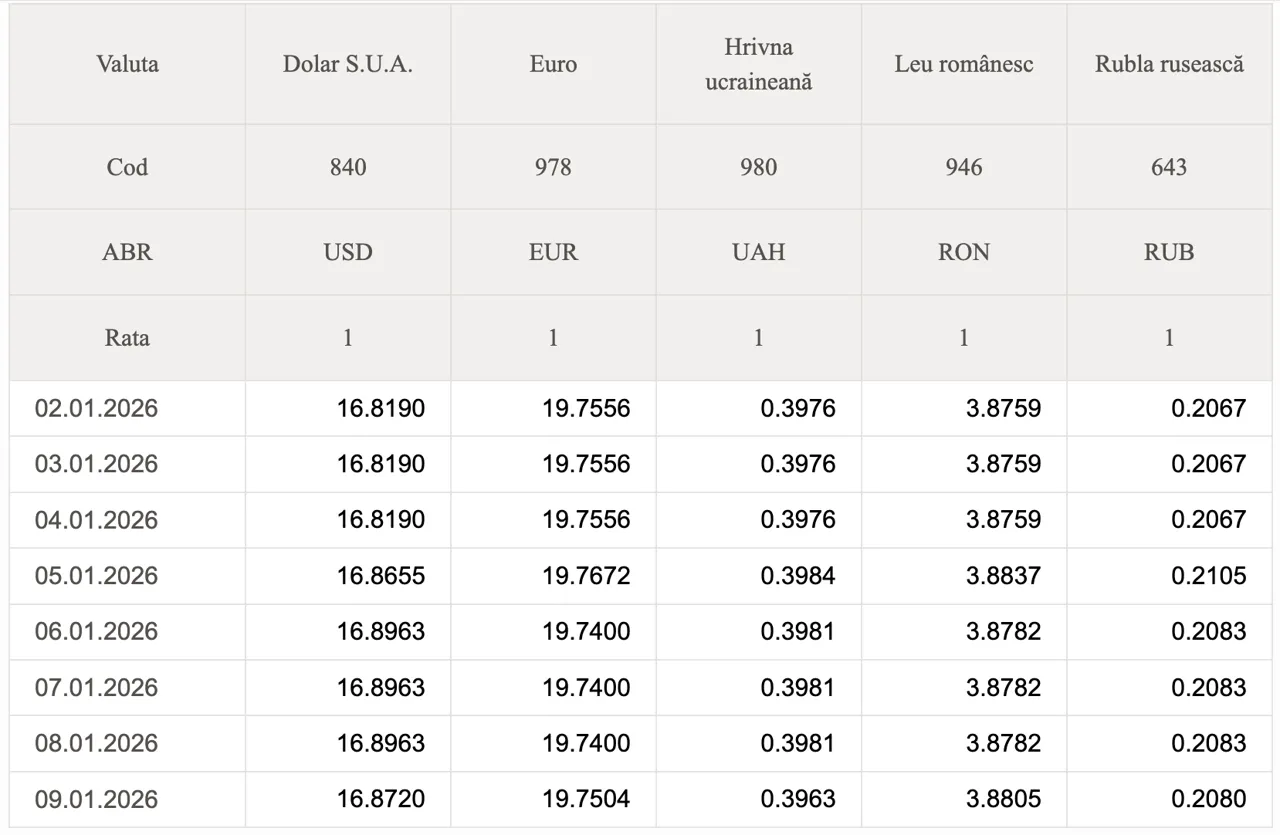The height and width of the screenshot is (835, 1280).
Task: Click the Rubla rusească column header
Action: (x=1169, y=65)
